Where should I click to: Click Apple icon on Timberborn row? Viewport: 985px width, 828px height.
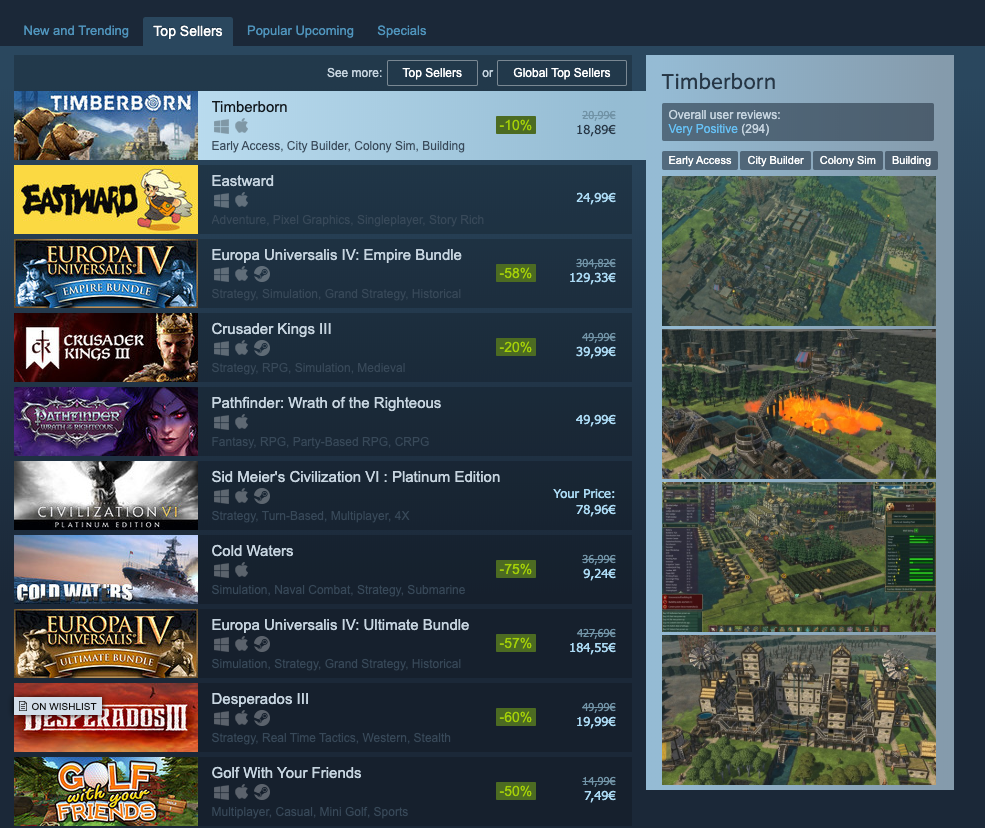[242, 126]
